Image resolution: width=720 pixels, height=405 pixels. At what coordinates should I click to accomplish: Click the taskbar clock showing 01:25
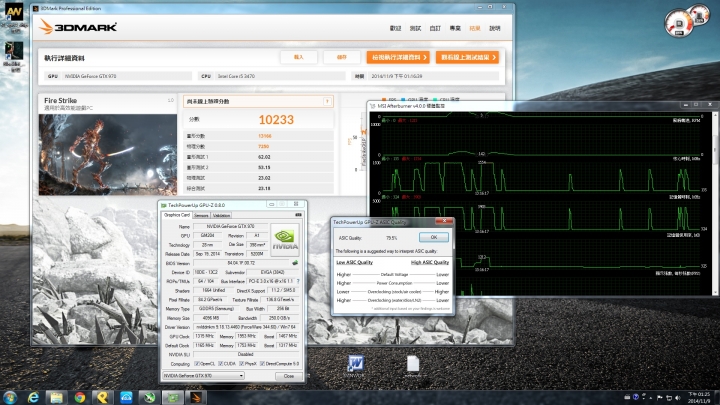coord(698,398)
